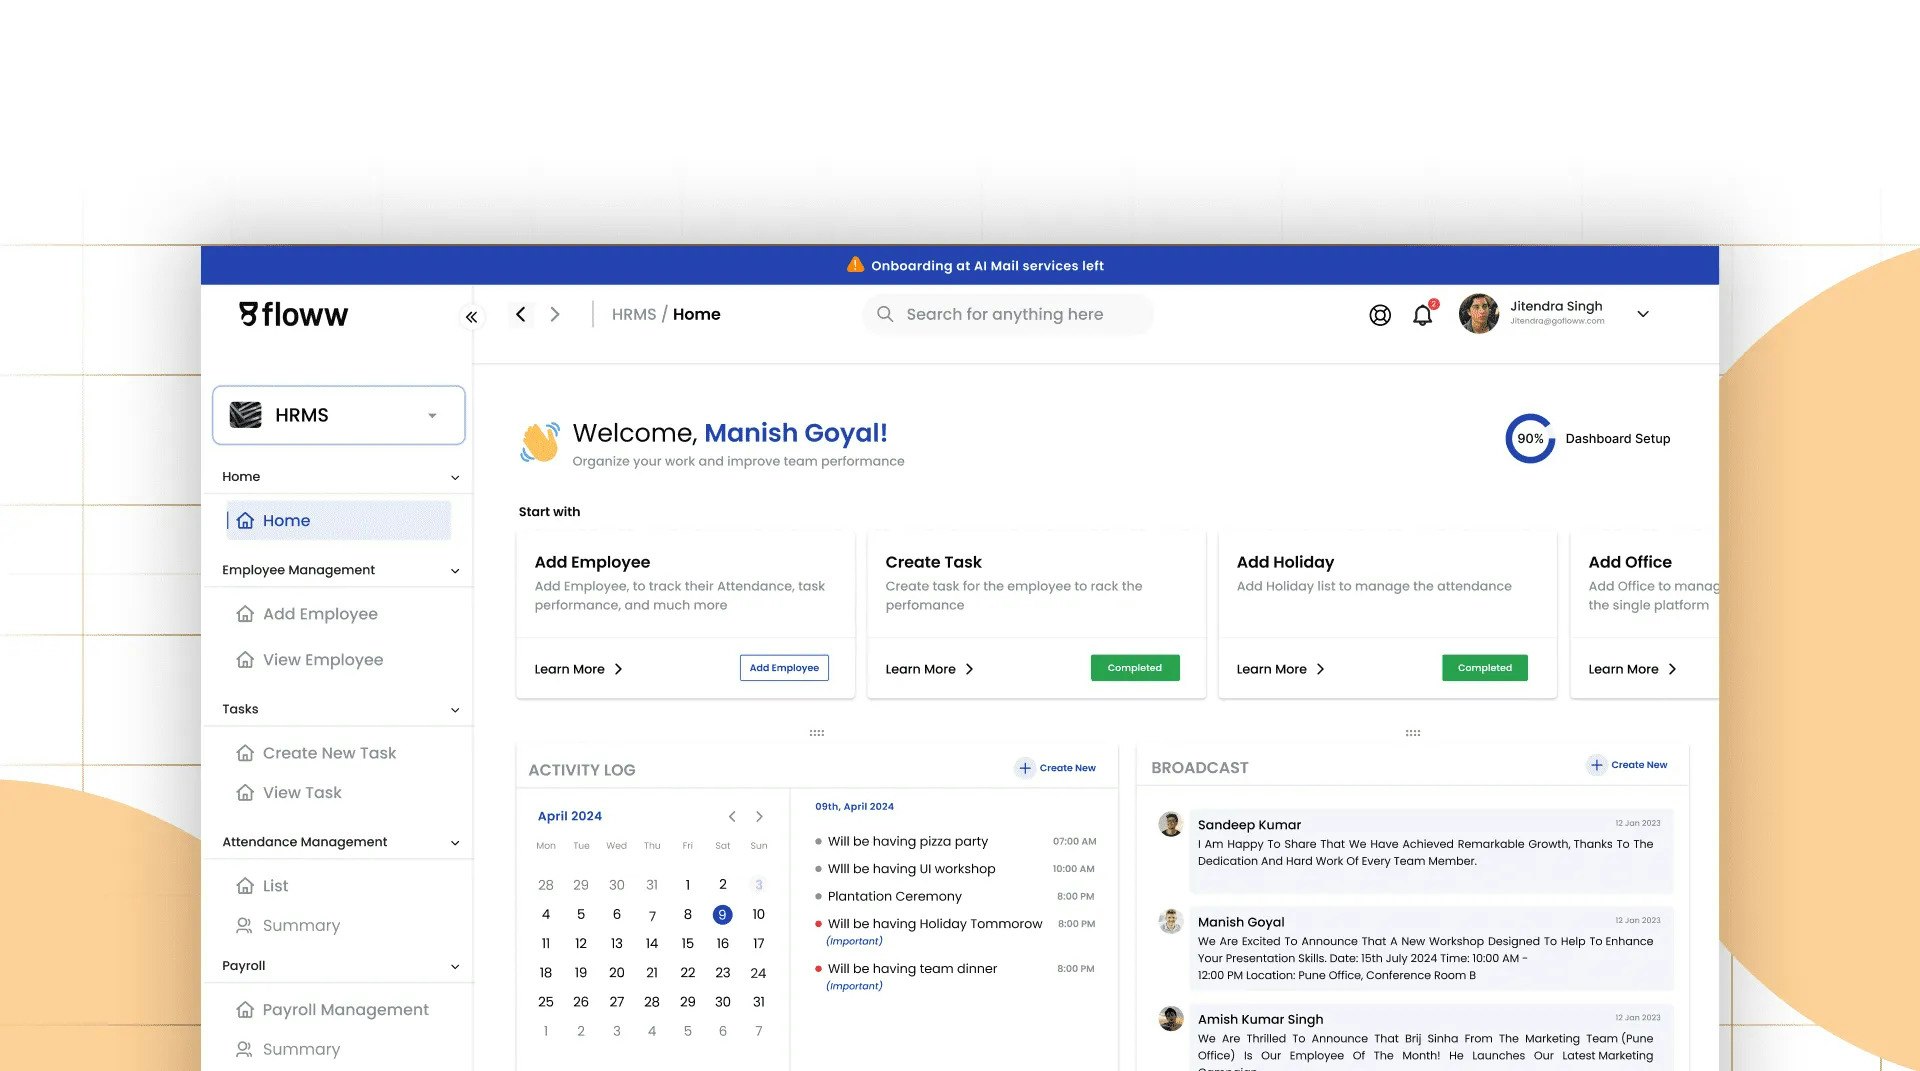Click the April 2024 calendar title

point(570,816)
